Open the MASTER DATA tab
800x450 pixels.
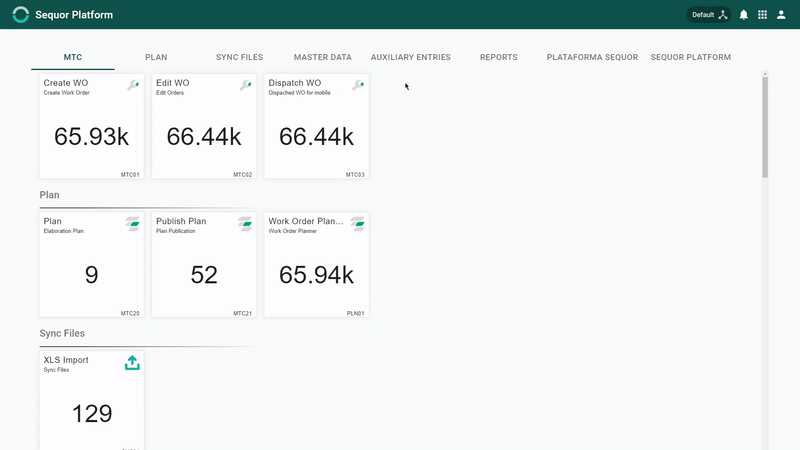322,57
